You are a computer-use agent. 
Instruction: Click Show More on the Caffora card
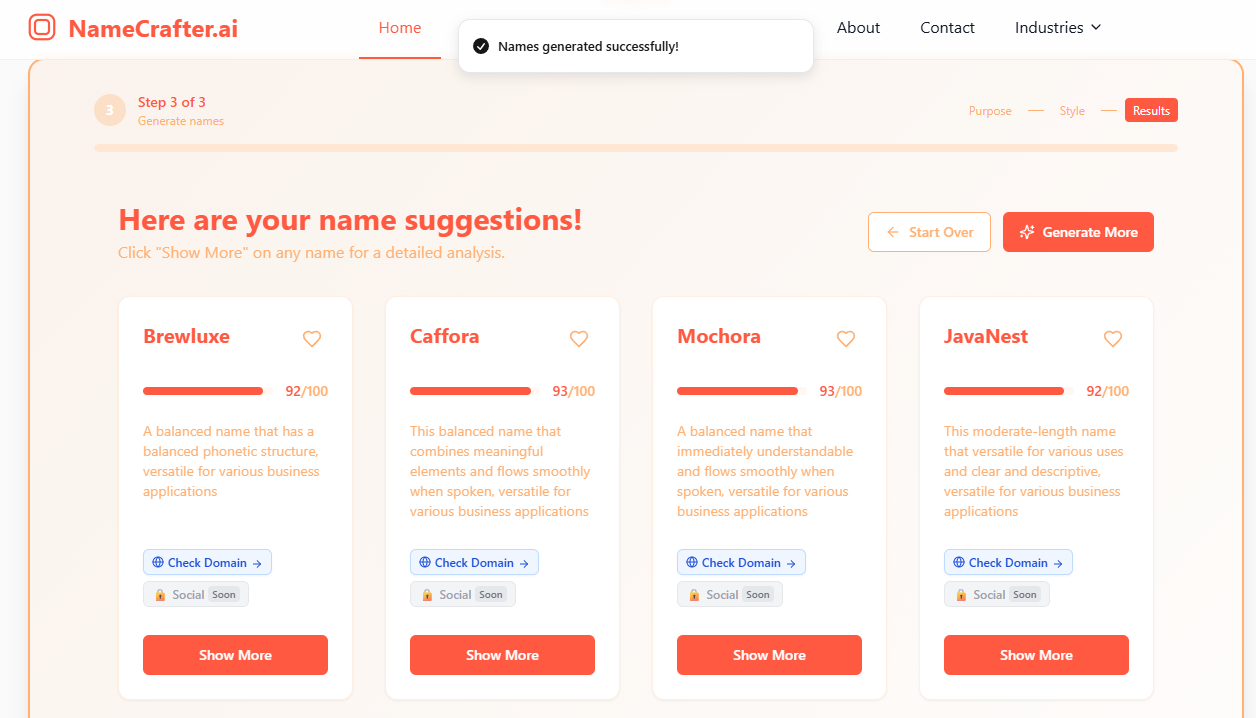pos(502,655)
